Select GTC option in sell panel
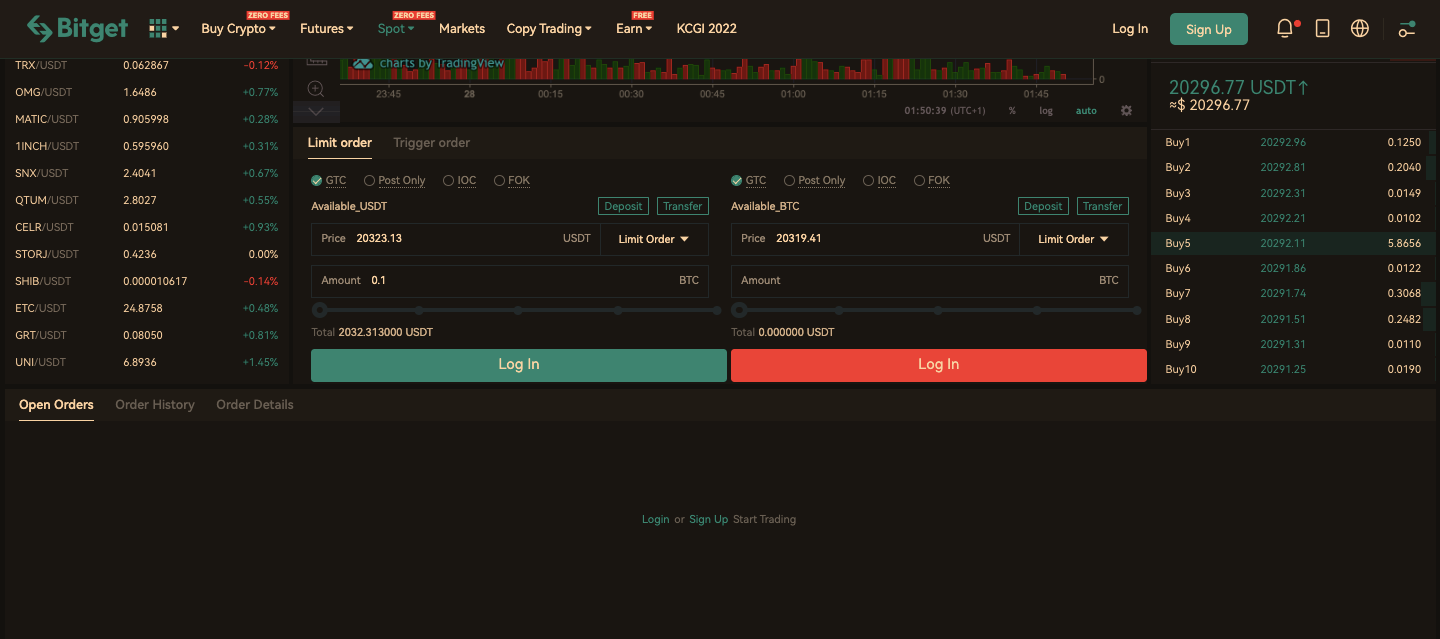The width and height of the screenshot is (1440, 639). point(749,181)
